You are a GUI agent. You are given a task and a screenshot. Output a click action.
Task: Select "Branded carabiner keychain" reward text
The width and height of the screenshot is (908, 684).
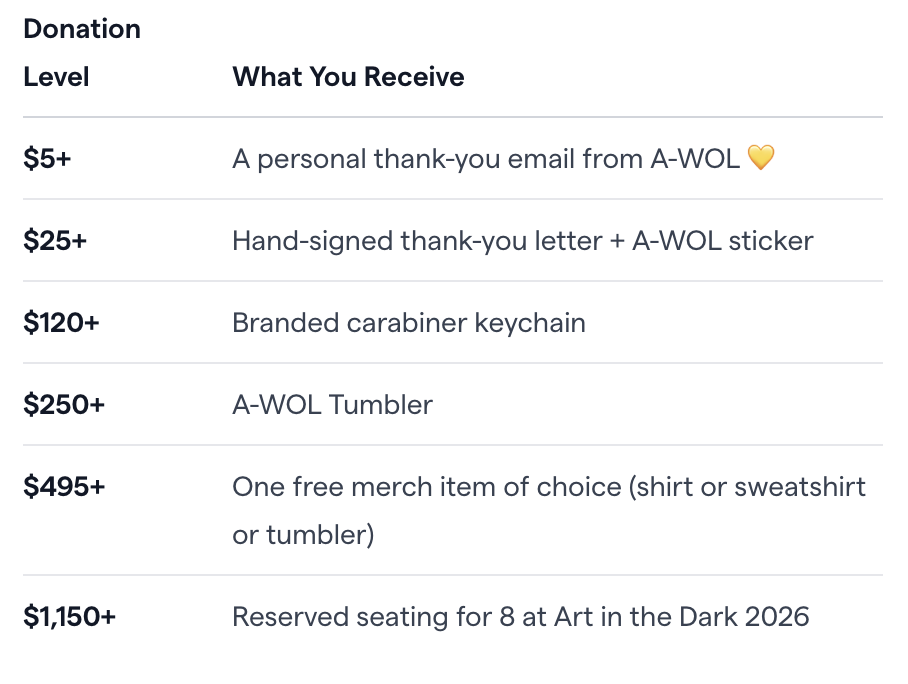(409, 323)
